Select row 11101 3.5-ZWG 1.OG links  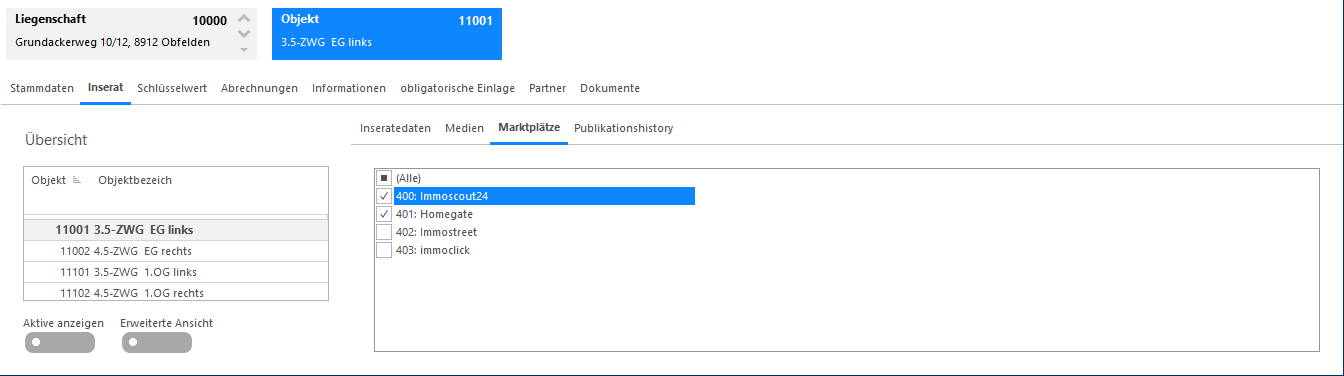coord(176,272)
